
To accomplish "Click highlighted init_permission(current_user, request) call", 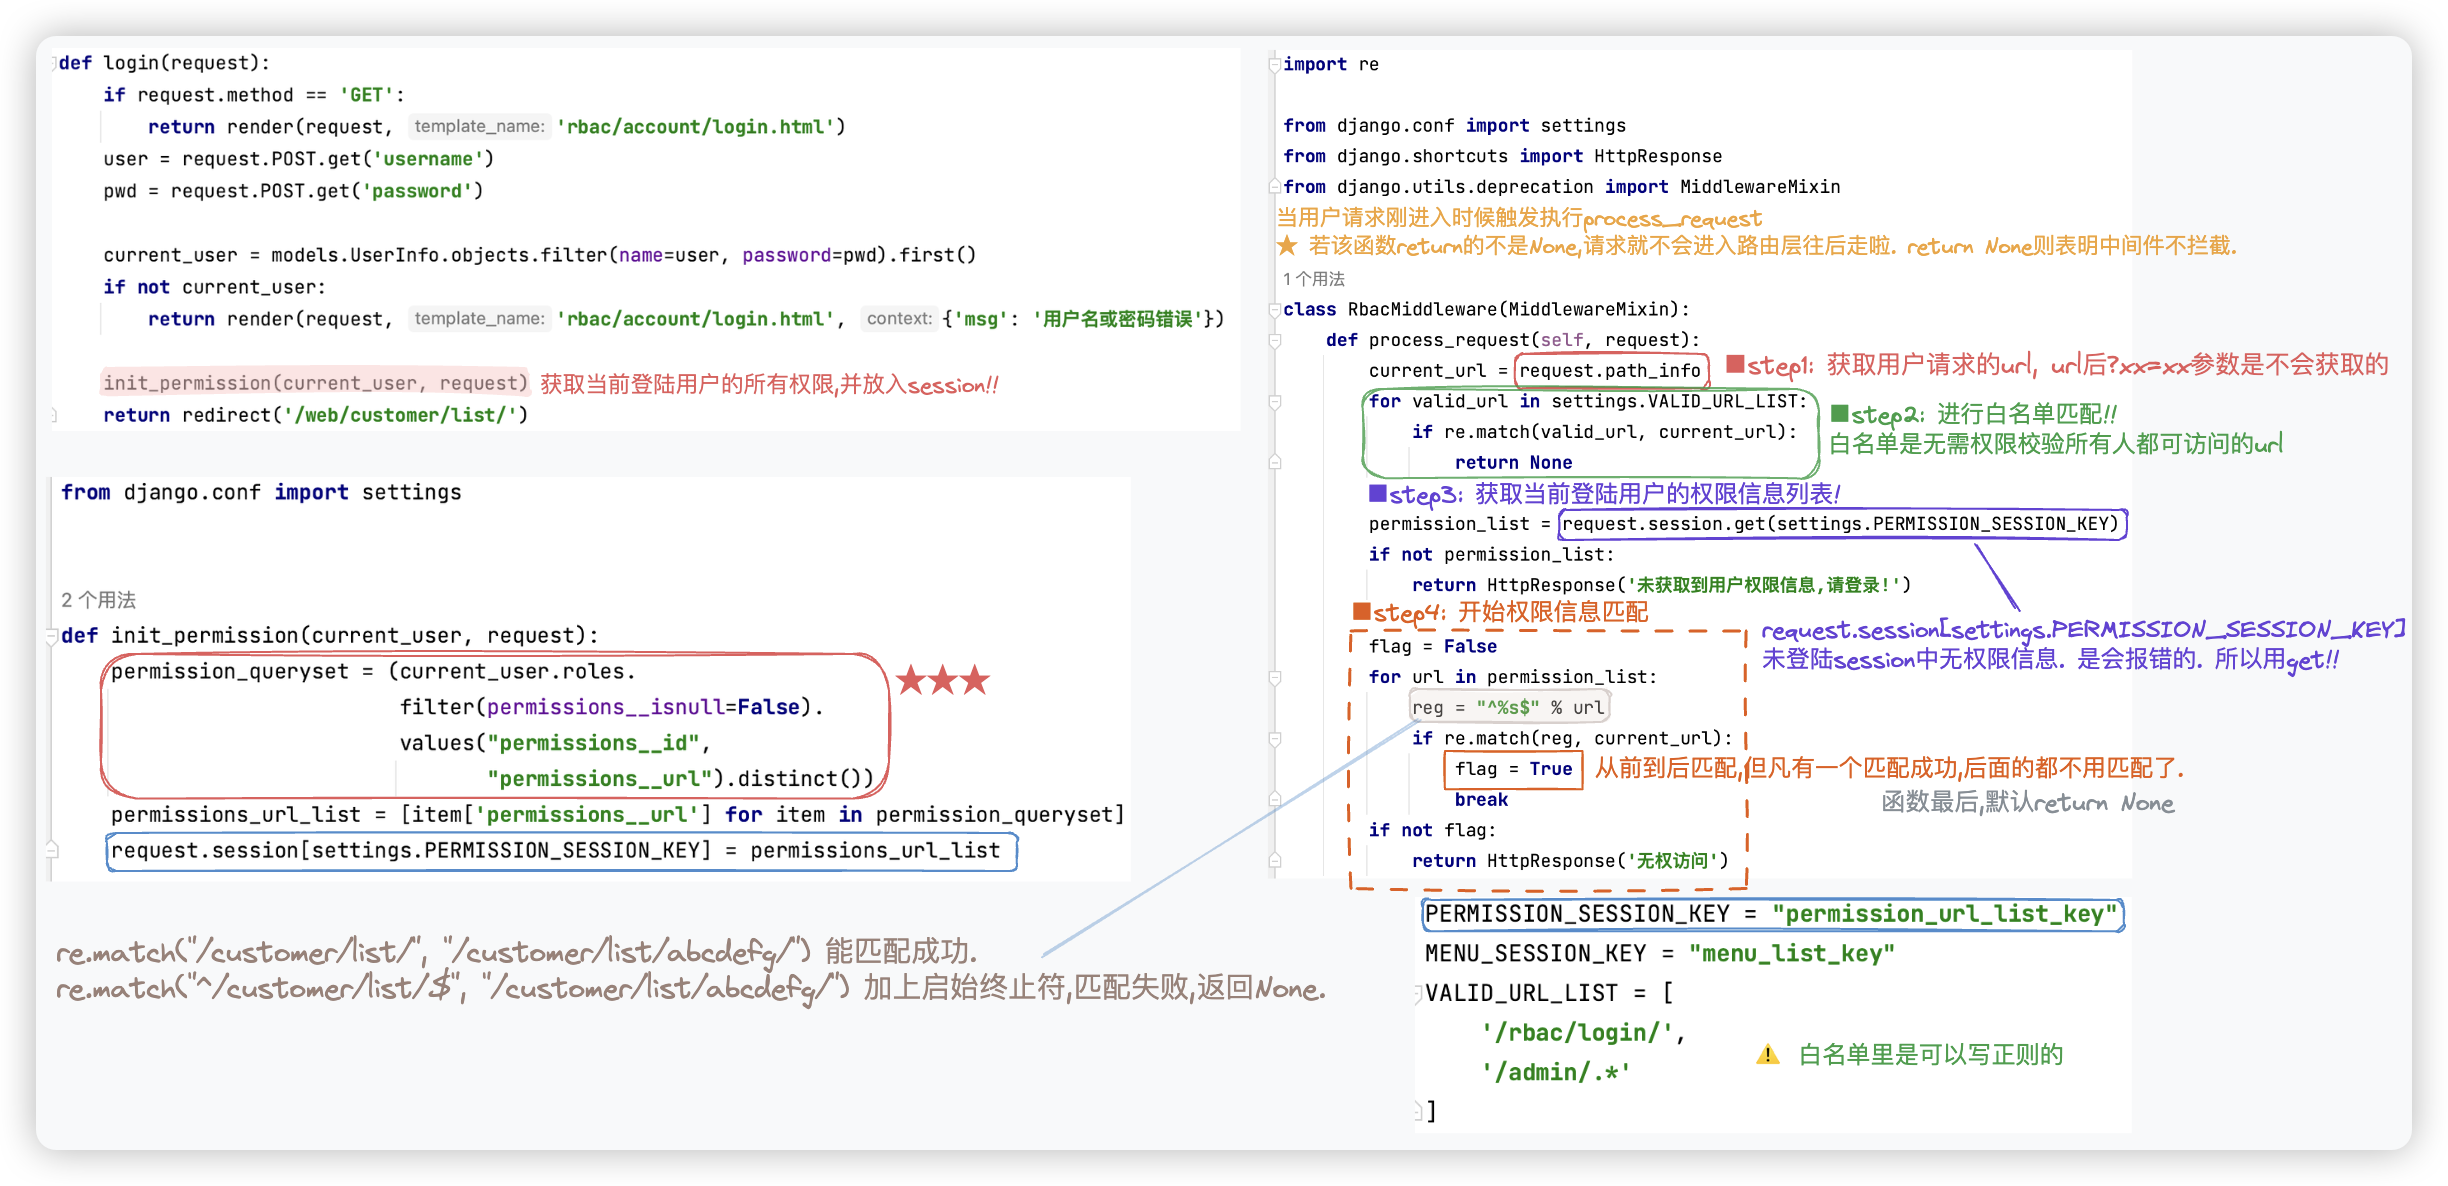I will pyautogui.click(x=315, y=383).
